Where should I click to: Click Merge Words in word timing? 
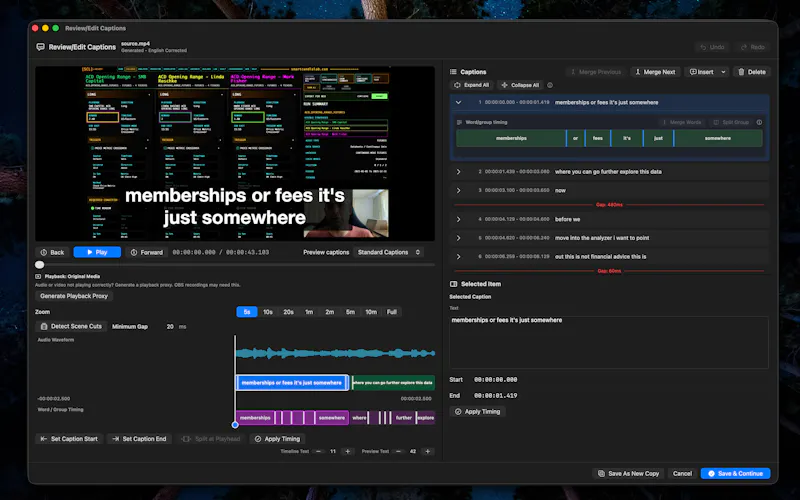click(x=680, y=122)
